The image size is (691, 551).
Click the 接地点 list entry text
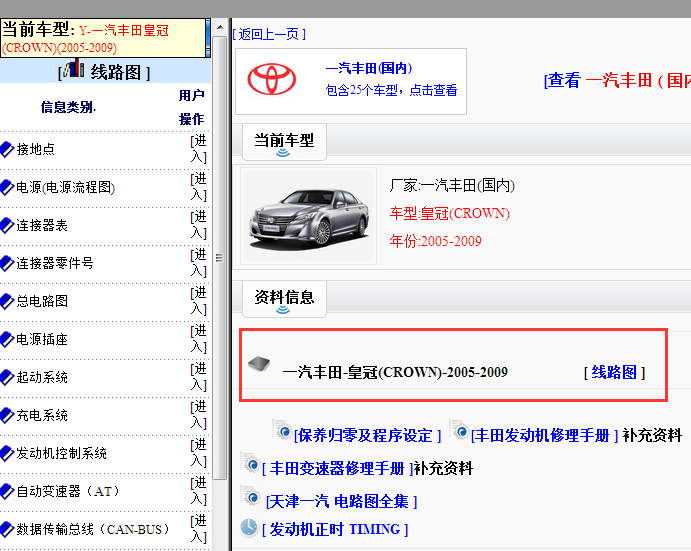pos(36,149)
